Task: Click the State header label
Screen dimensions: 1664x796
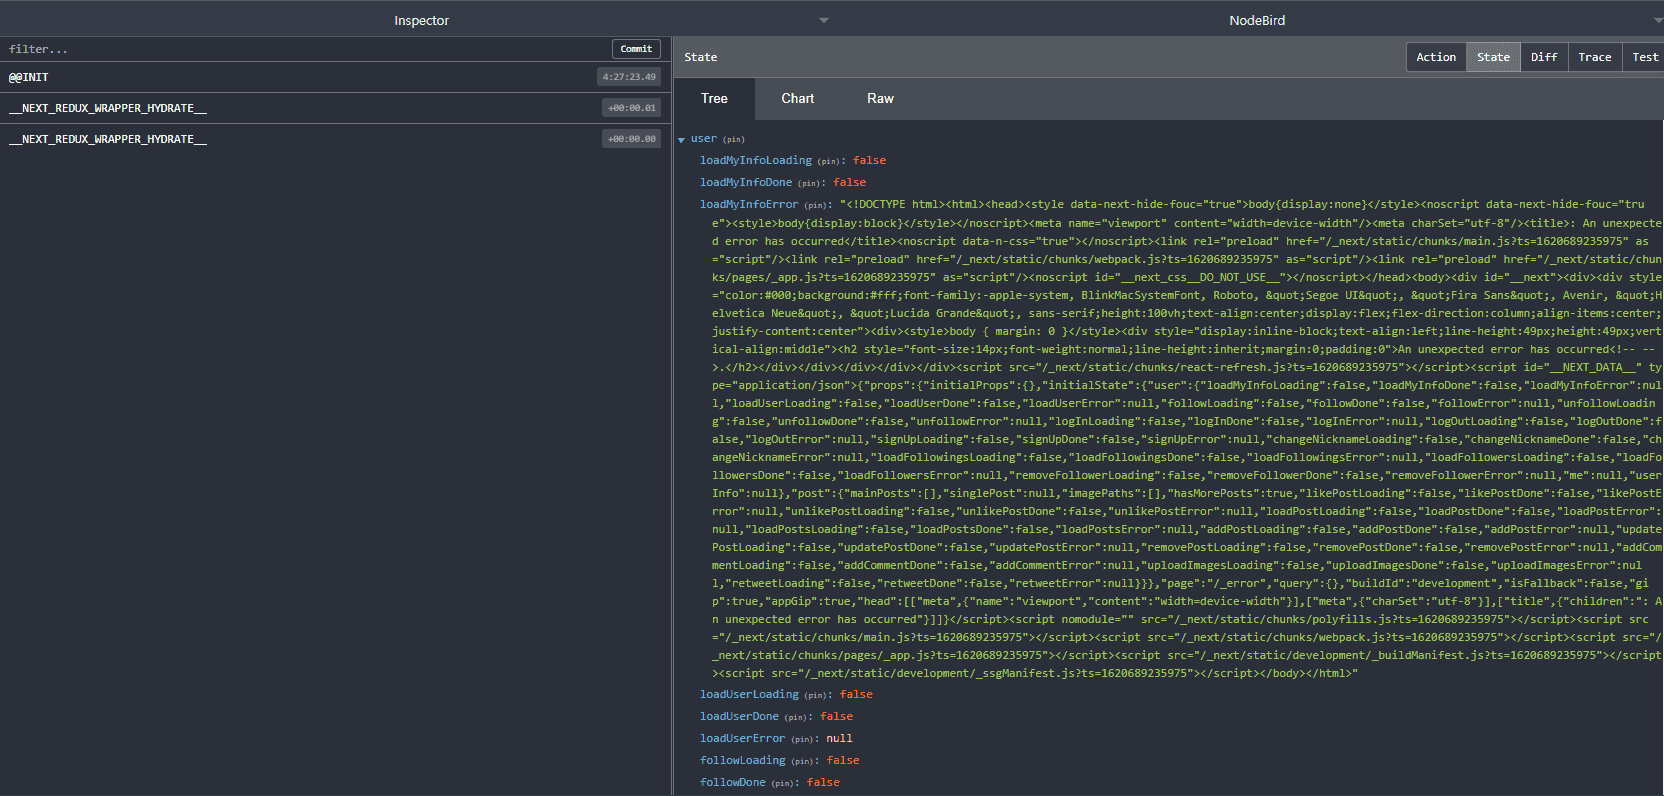Action: click(x=700, y=57)
